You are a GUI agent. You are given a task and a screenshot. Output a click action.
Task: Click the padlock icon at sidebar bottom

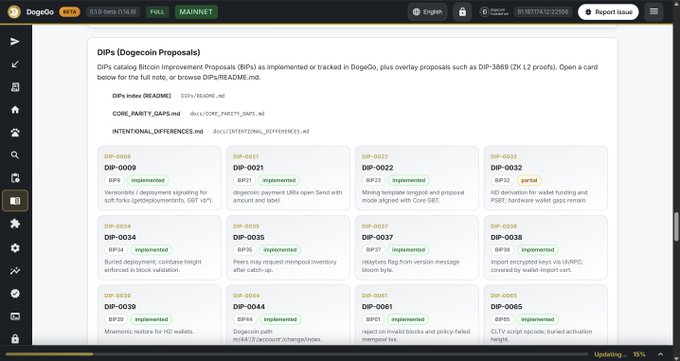coord(15,338)
